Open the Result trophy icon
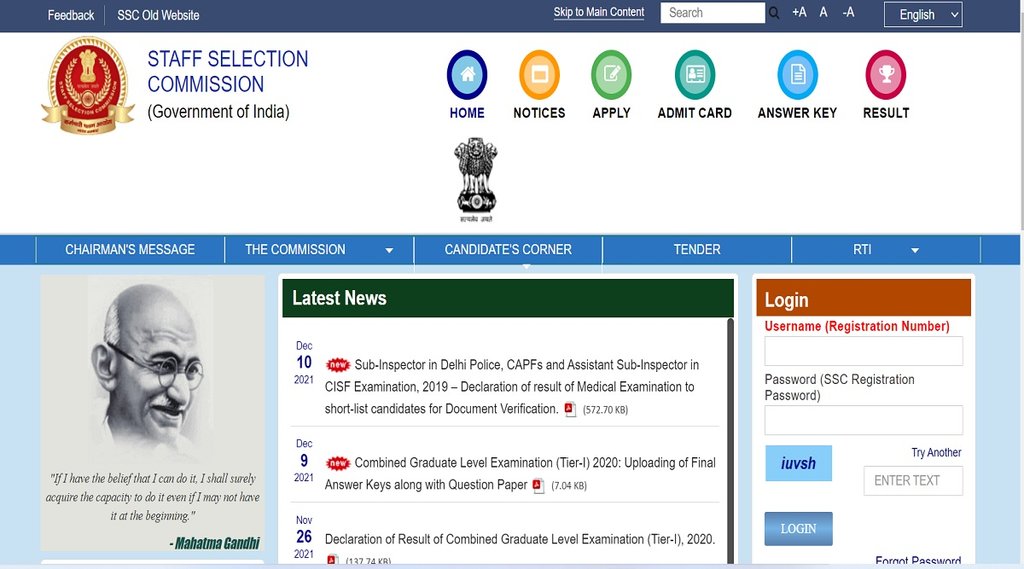The width and height of the screenshot is (1024, 569). (x=885, y=75)
